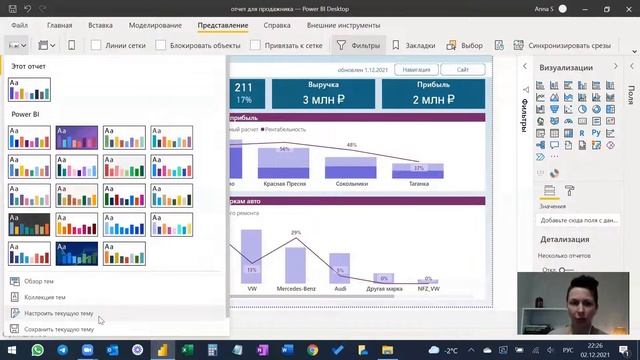
Task: Select the pie chart visual
Action: tap(582, 109)
